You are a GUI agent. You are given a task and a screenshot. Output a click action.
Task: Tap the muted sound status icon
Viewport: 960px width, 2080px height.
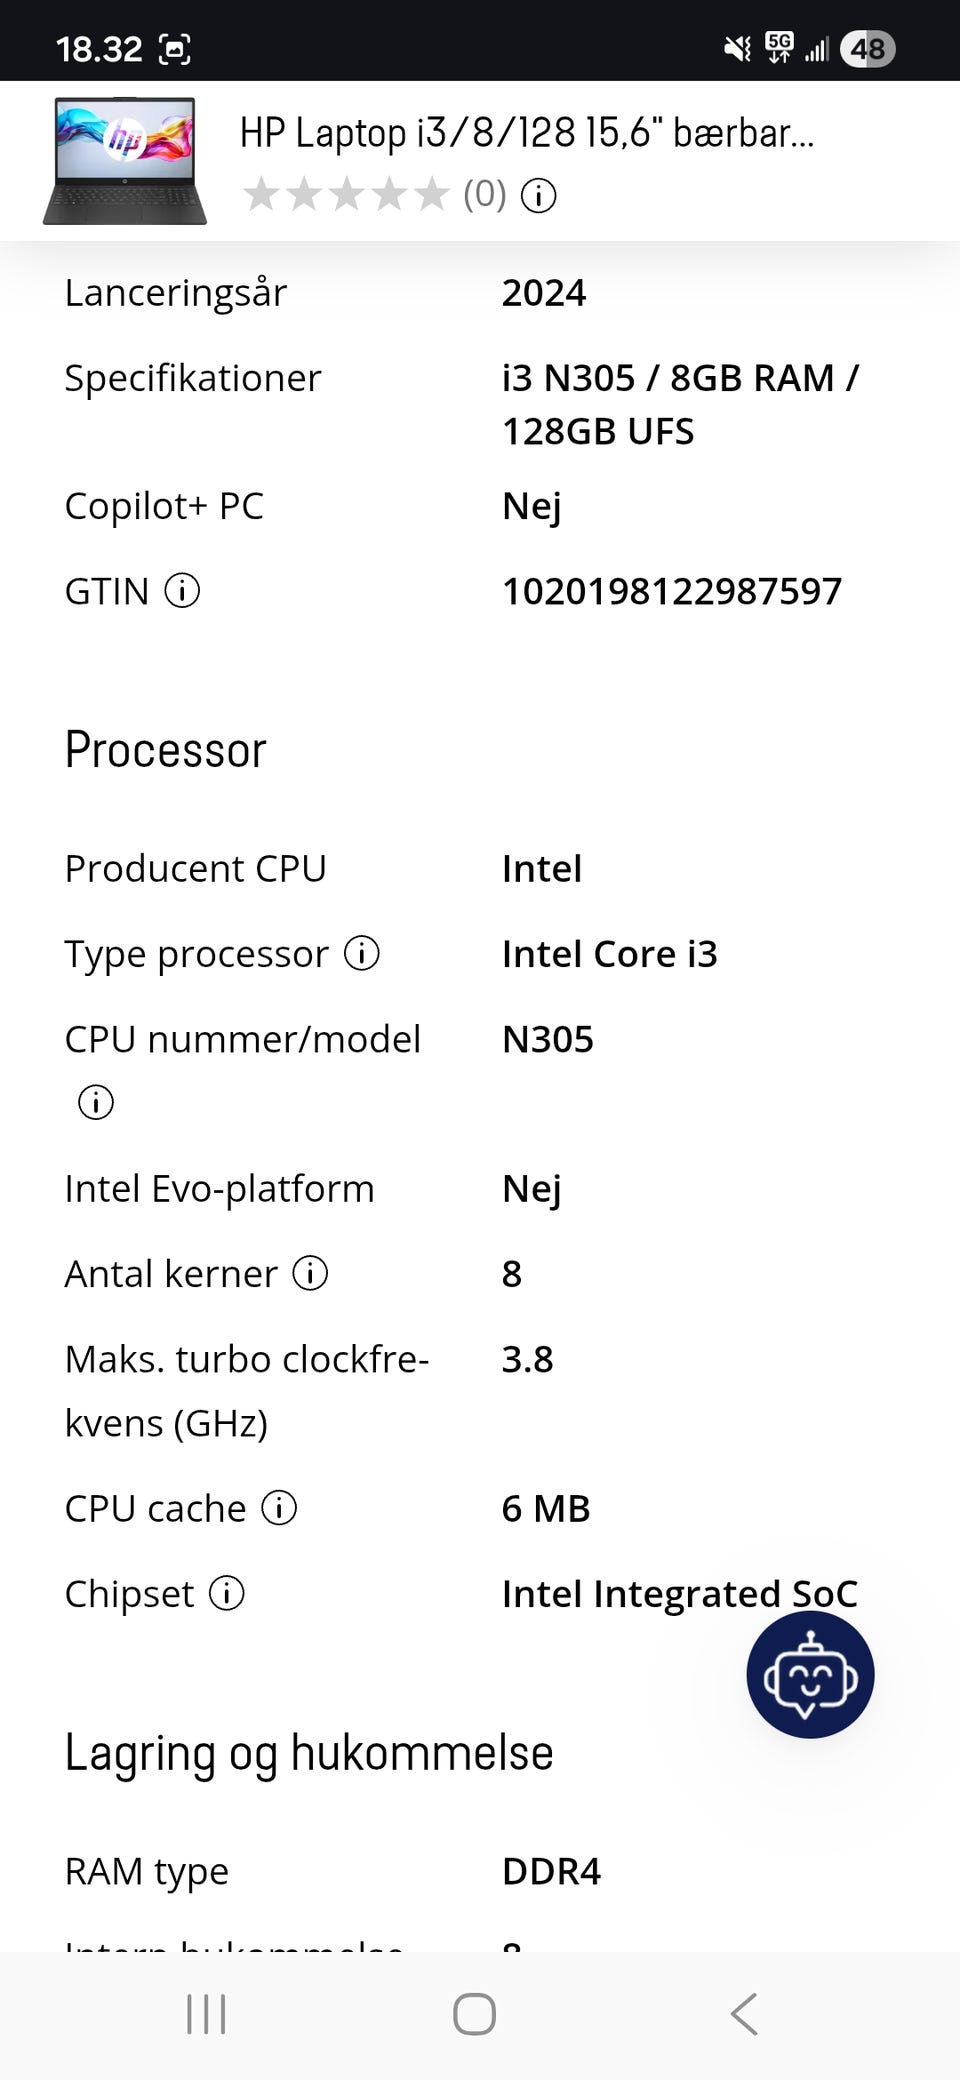(x=737, y=48)
